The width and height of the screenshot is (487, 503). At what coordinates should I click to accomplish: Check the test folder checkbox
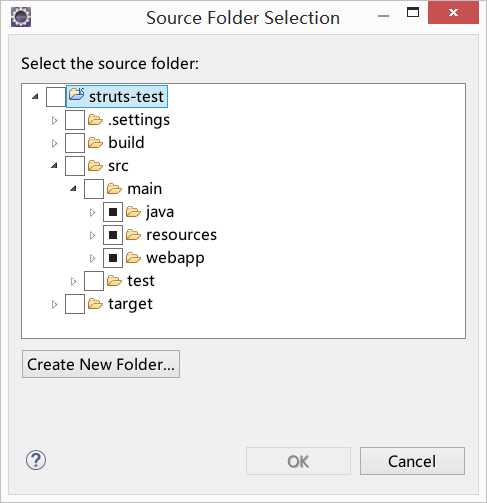94,281
